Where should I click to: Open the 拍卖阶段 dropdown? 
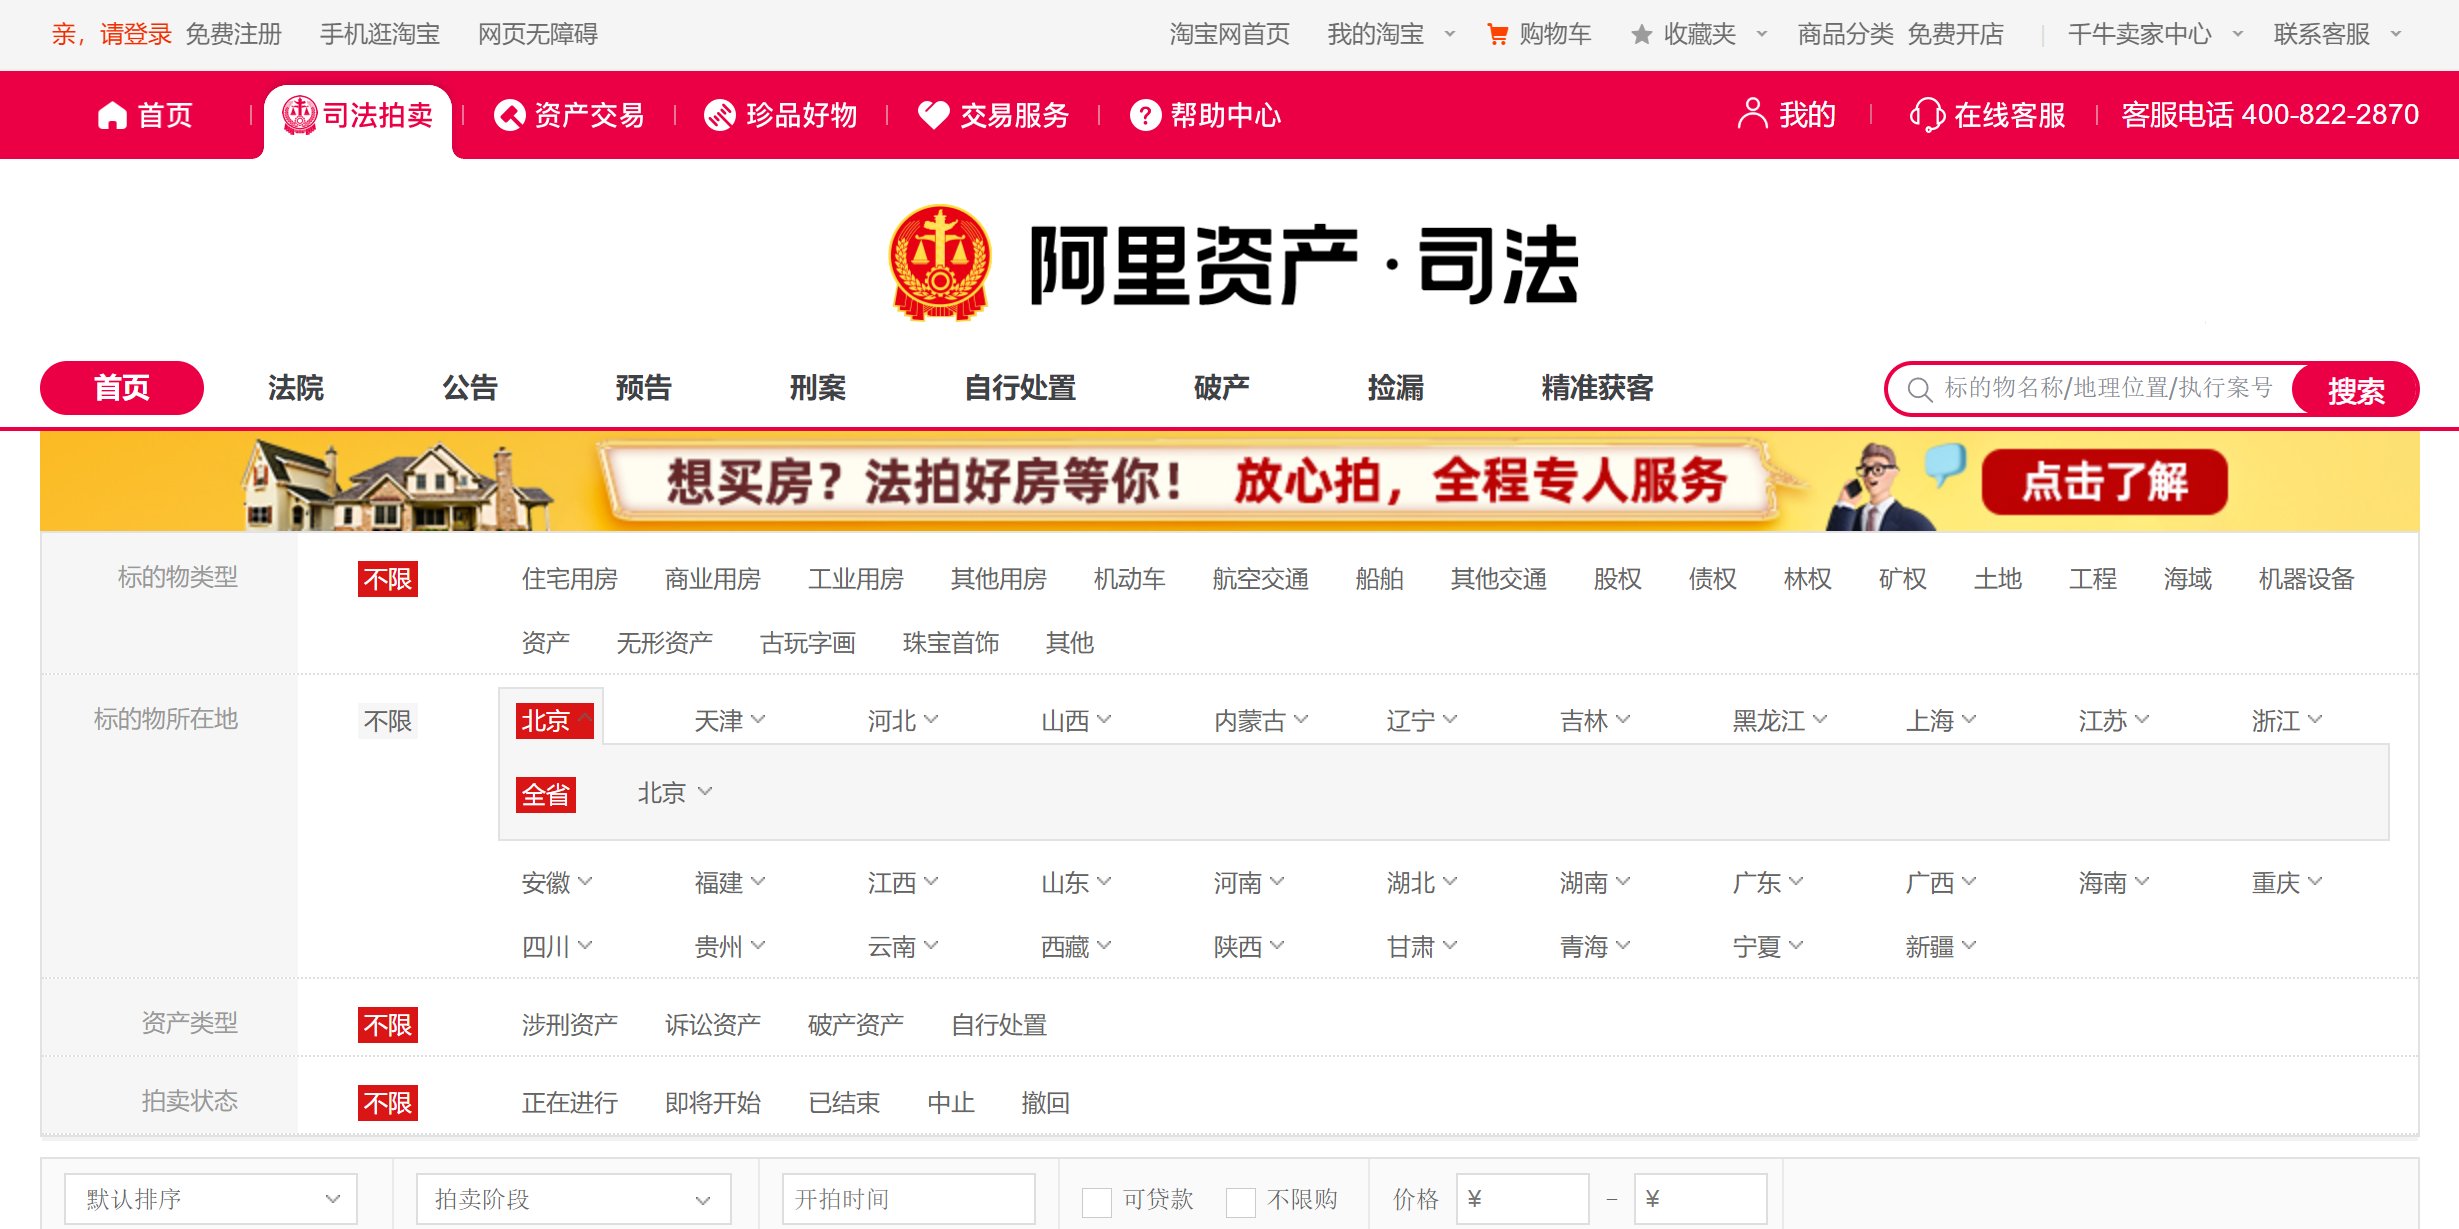pyautogui.click(x=574, y=1199)
